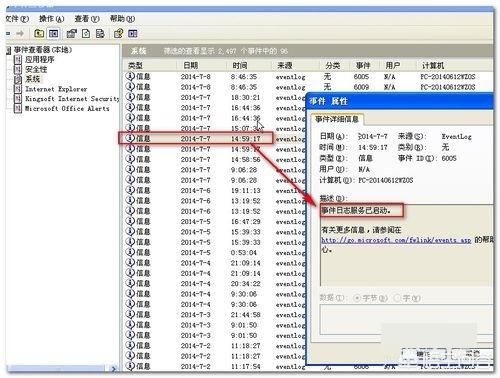Click the 应用程序 log icon in tree

[18, 60]
